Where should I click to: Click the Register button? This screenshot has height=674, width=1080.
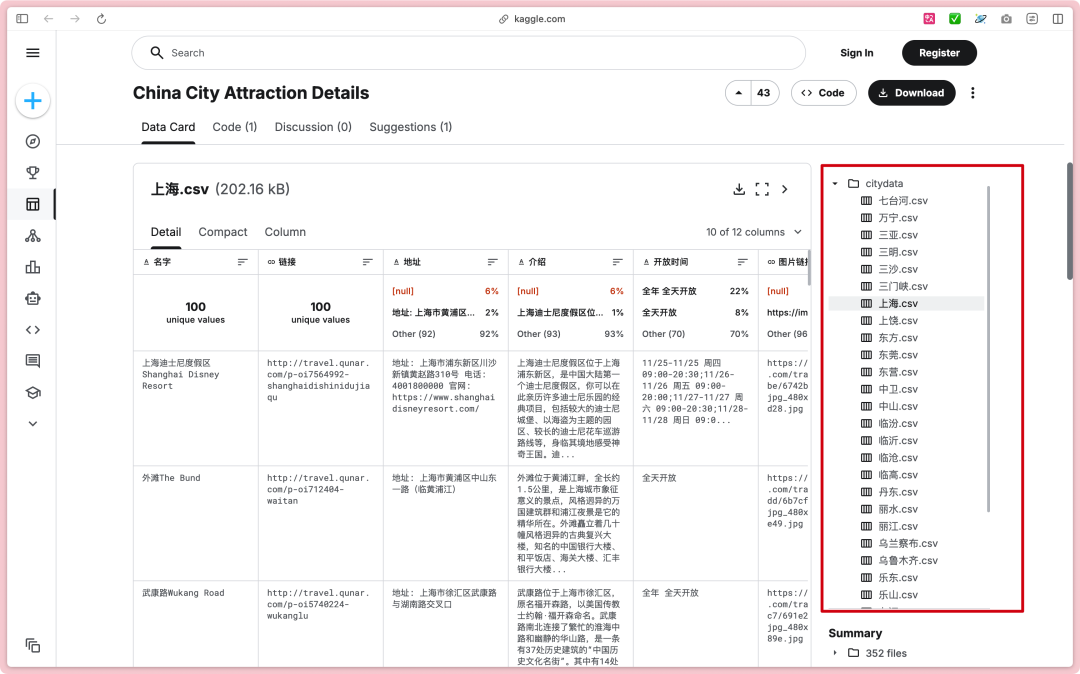pyautogui.click(x=938, y=52)
